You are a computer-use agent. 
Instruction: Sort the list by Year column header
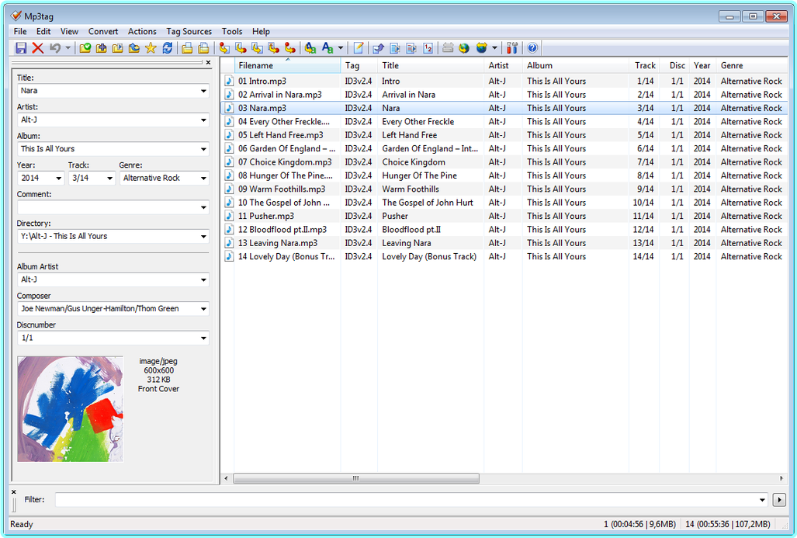tap(702, 66)
